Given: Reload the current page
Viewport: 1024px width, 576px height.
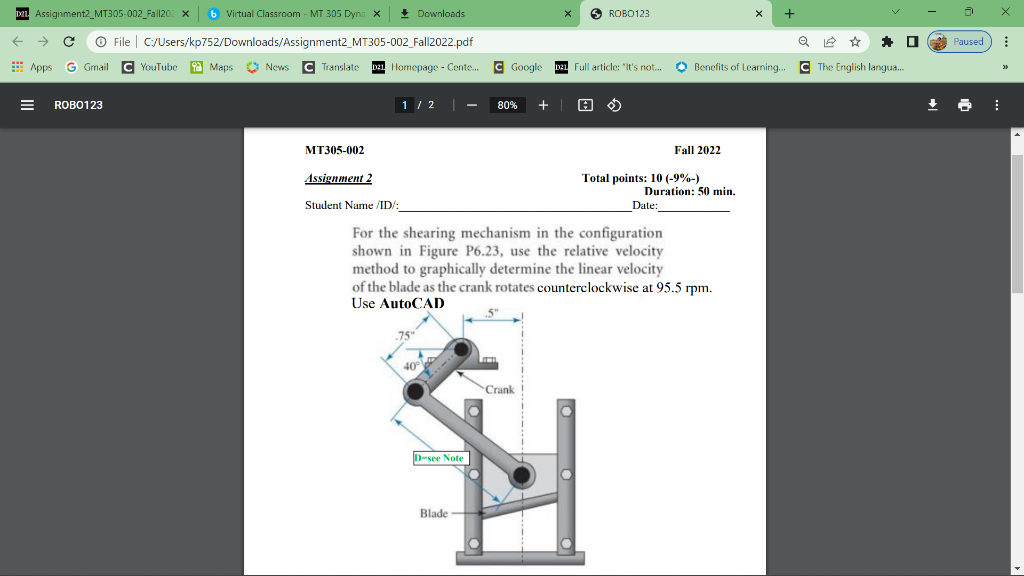Looking at the screenshot, I should click(69, 42).
